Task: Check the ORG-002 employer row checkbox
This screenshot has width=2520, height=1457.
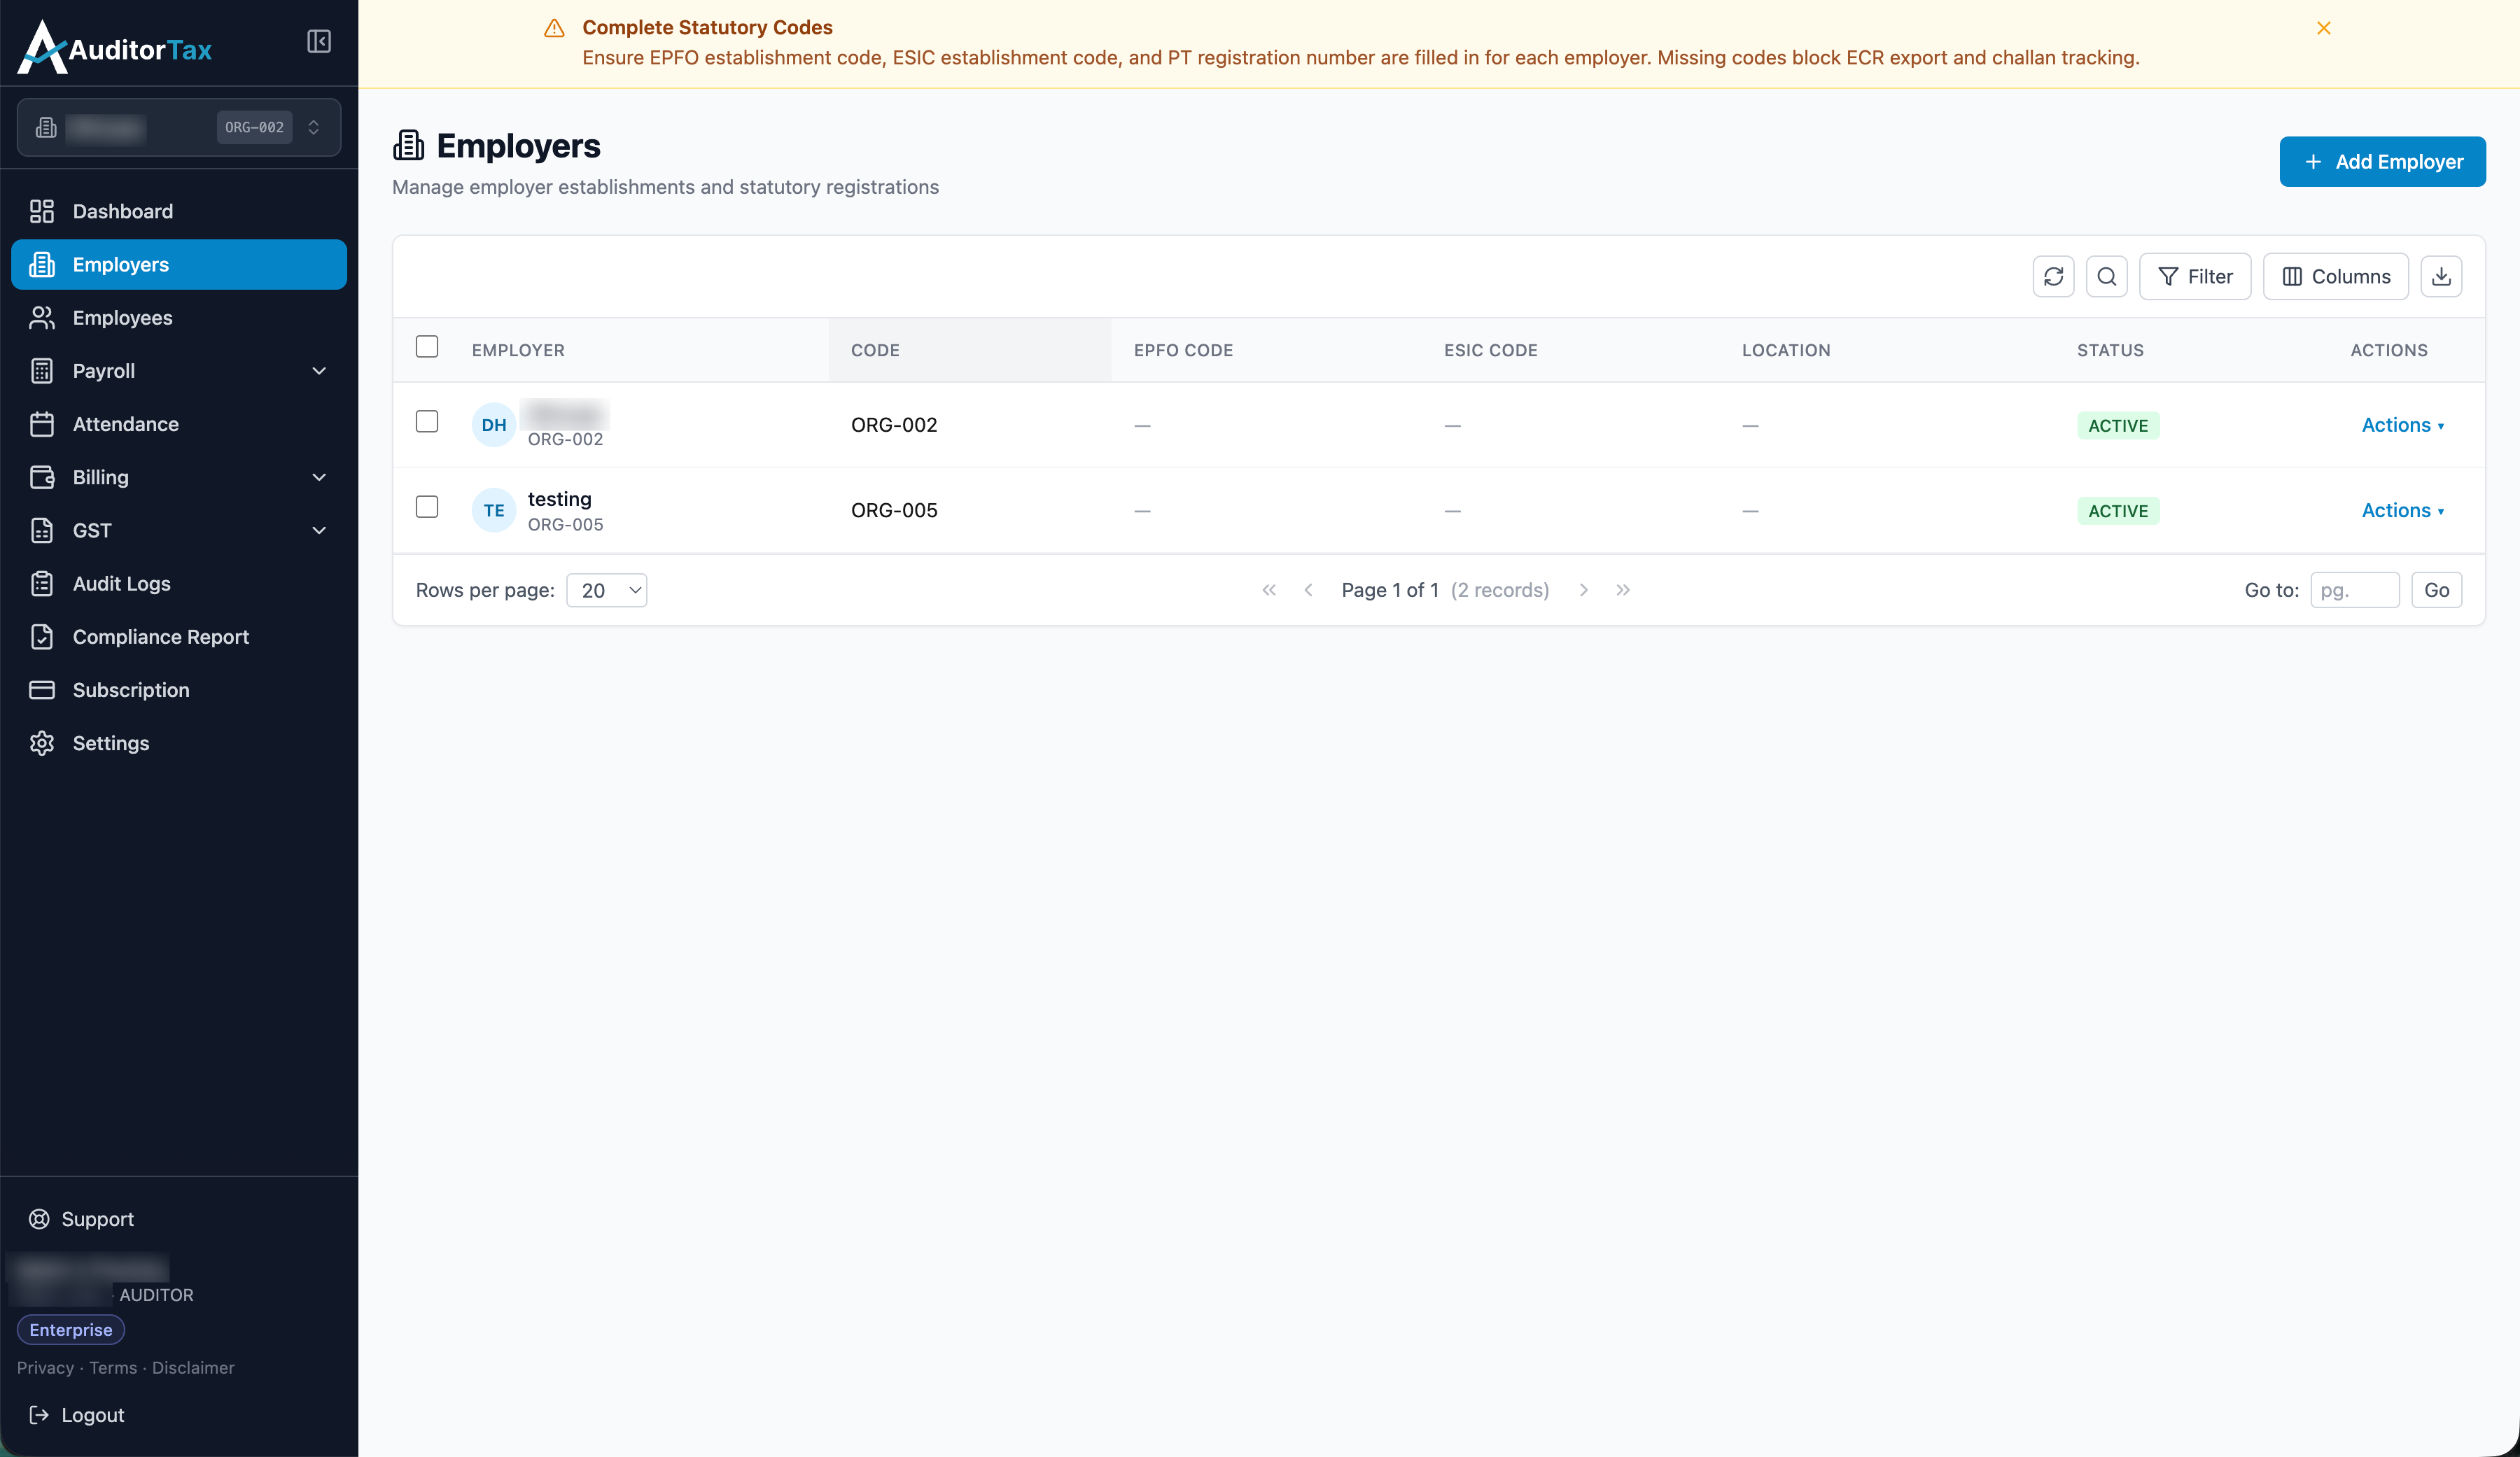Action: point(427,421)
